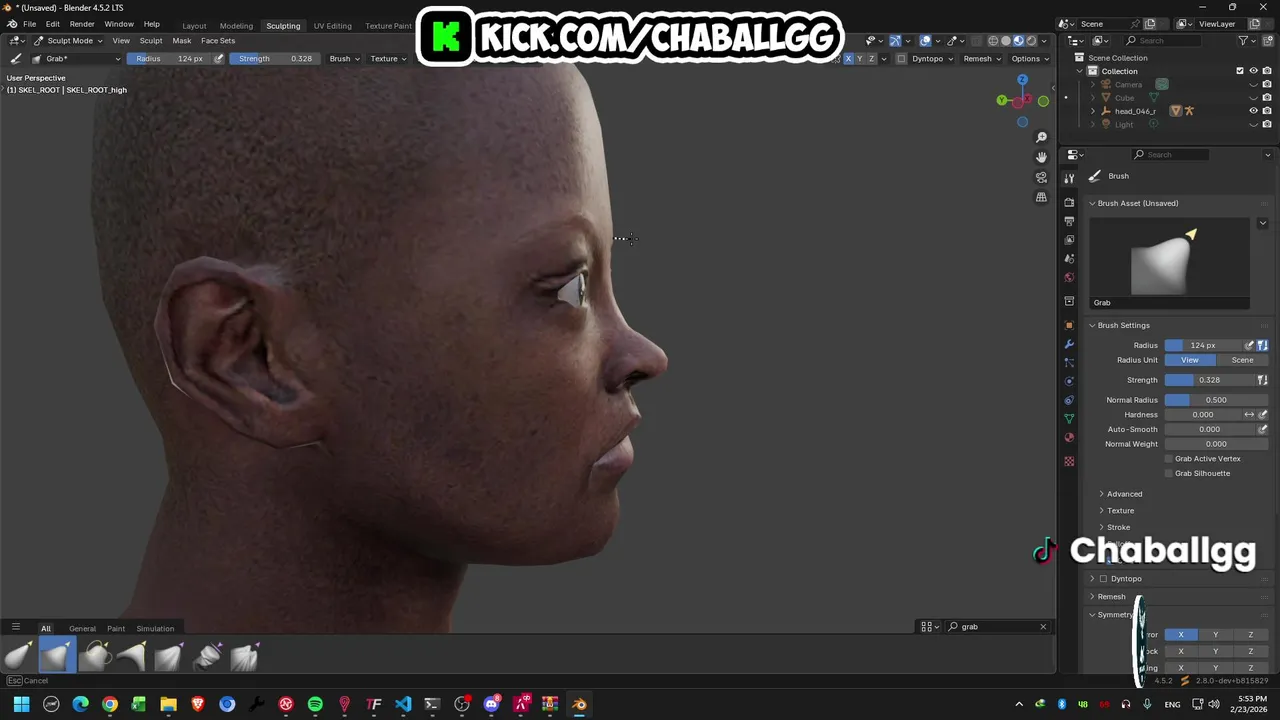
Task: Click the viewport zoom magnifier icon
Action: click(1041, 137)
